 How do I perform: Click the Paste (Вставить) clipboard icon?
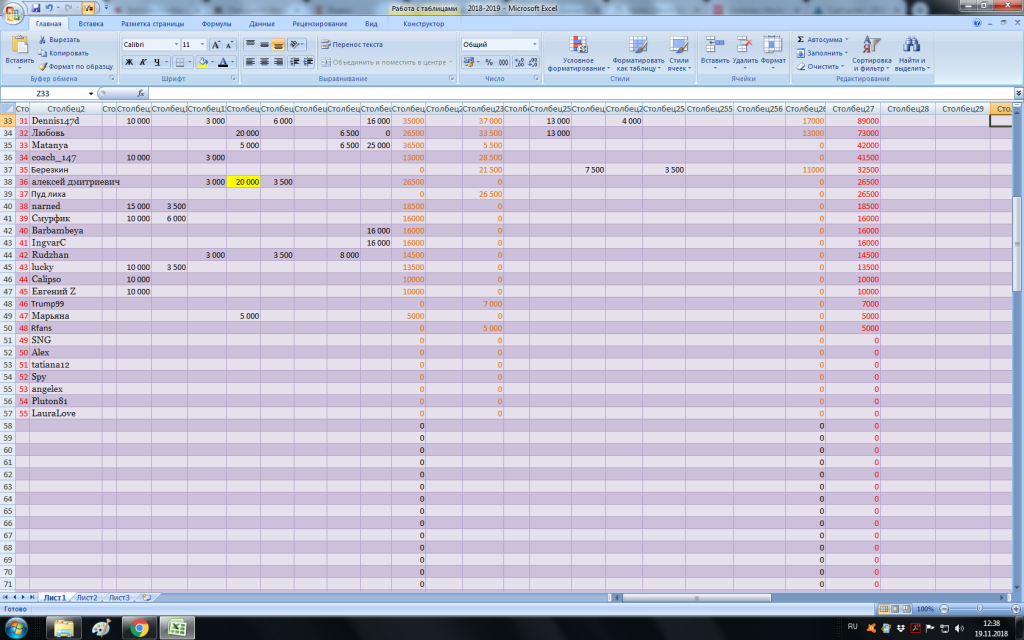coord(19,44)
